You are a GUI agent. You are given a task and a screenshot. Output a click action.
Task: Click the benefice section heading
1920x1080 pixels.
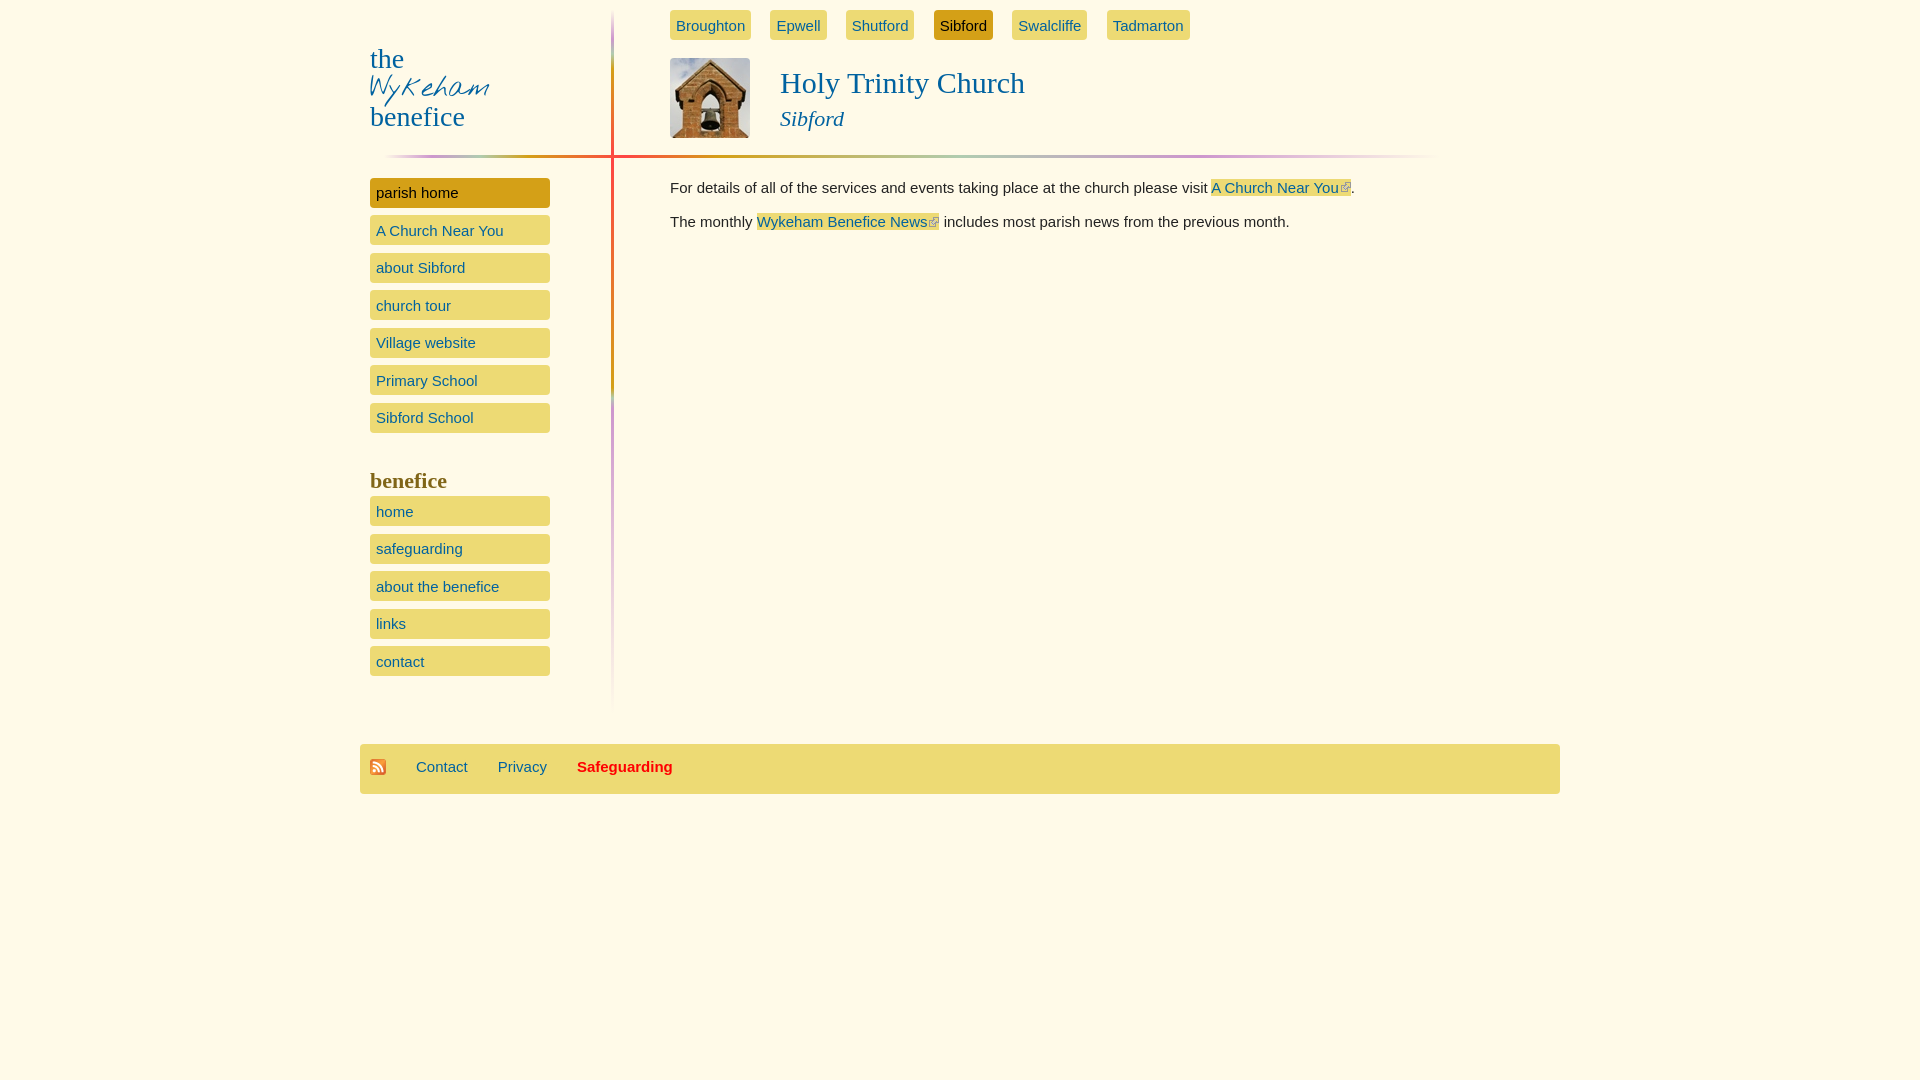point(408,481)
